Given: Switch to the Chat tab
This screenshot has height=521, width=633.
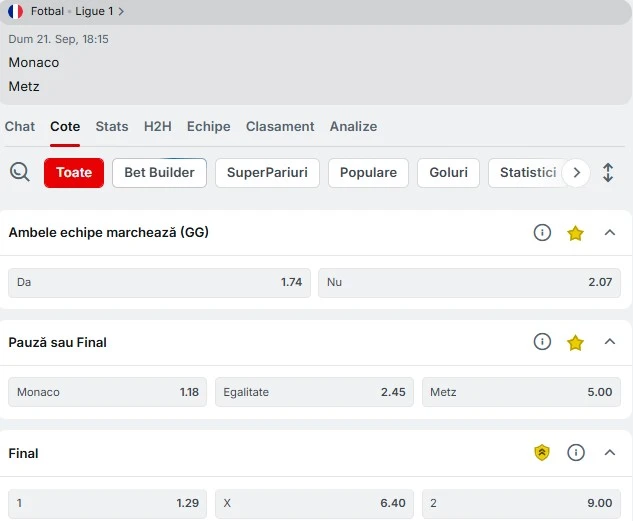Looking at the screenshot, I should (x=20, y=126).
